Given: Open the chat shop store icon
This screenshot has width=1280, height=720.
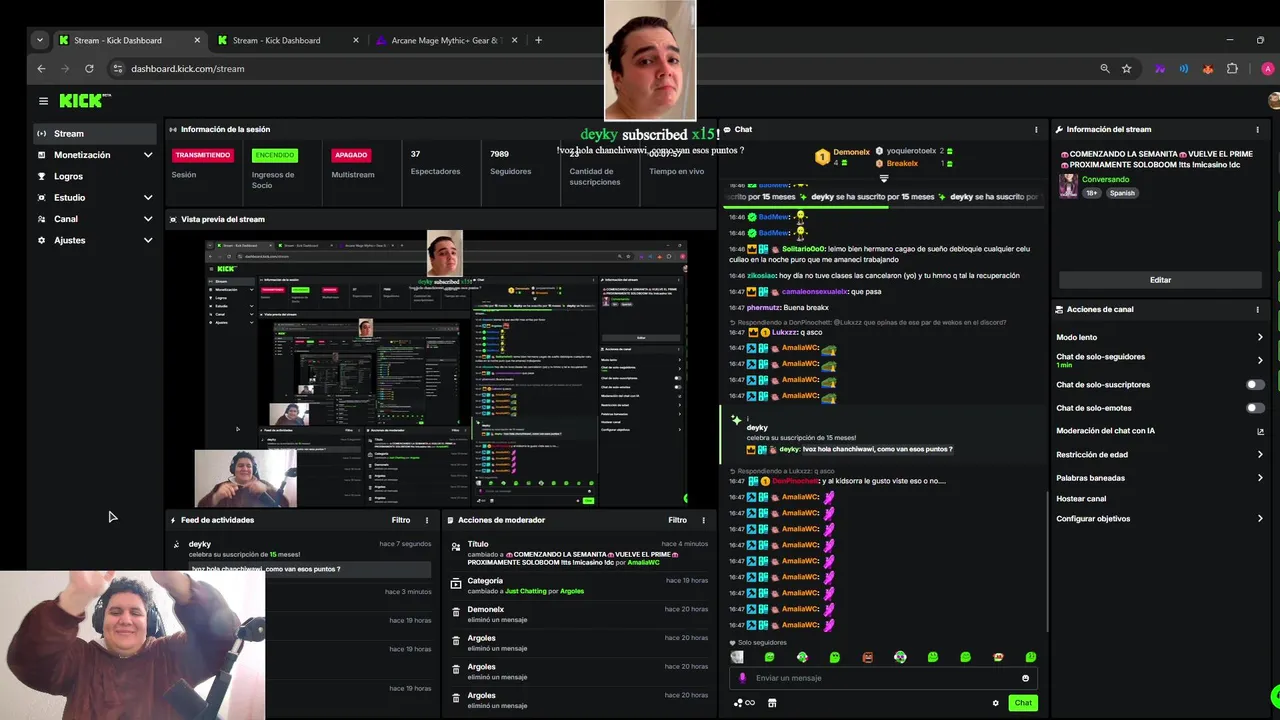Looking at the screenshot, I should pos(772,703).
